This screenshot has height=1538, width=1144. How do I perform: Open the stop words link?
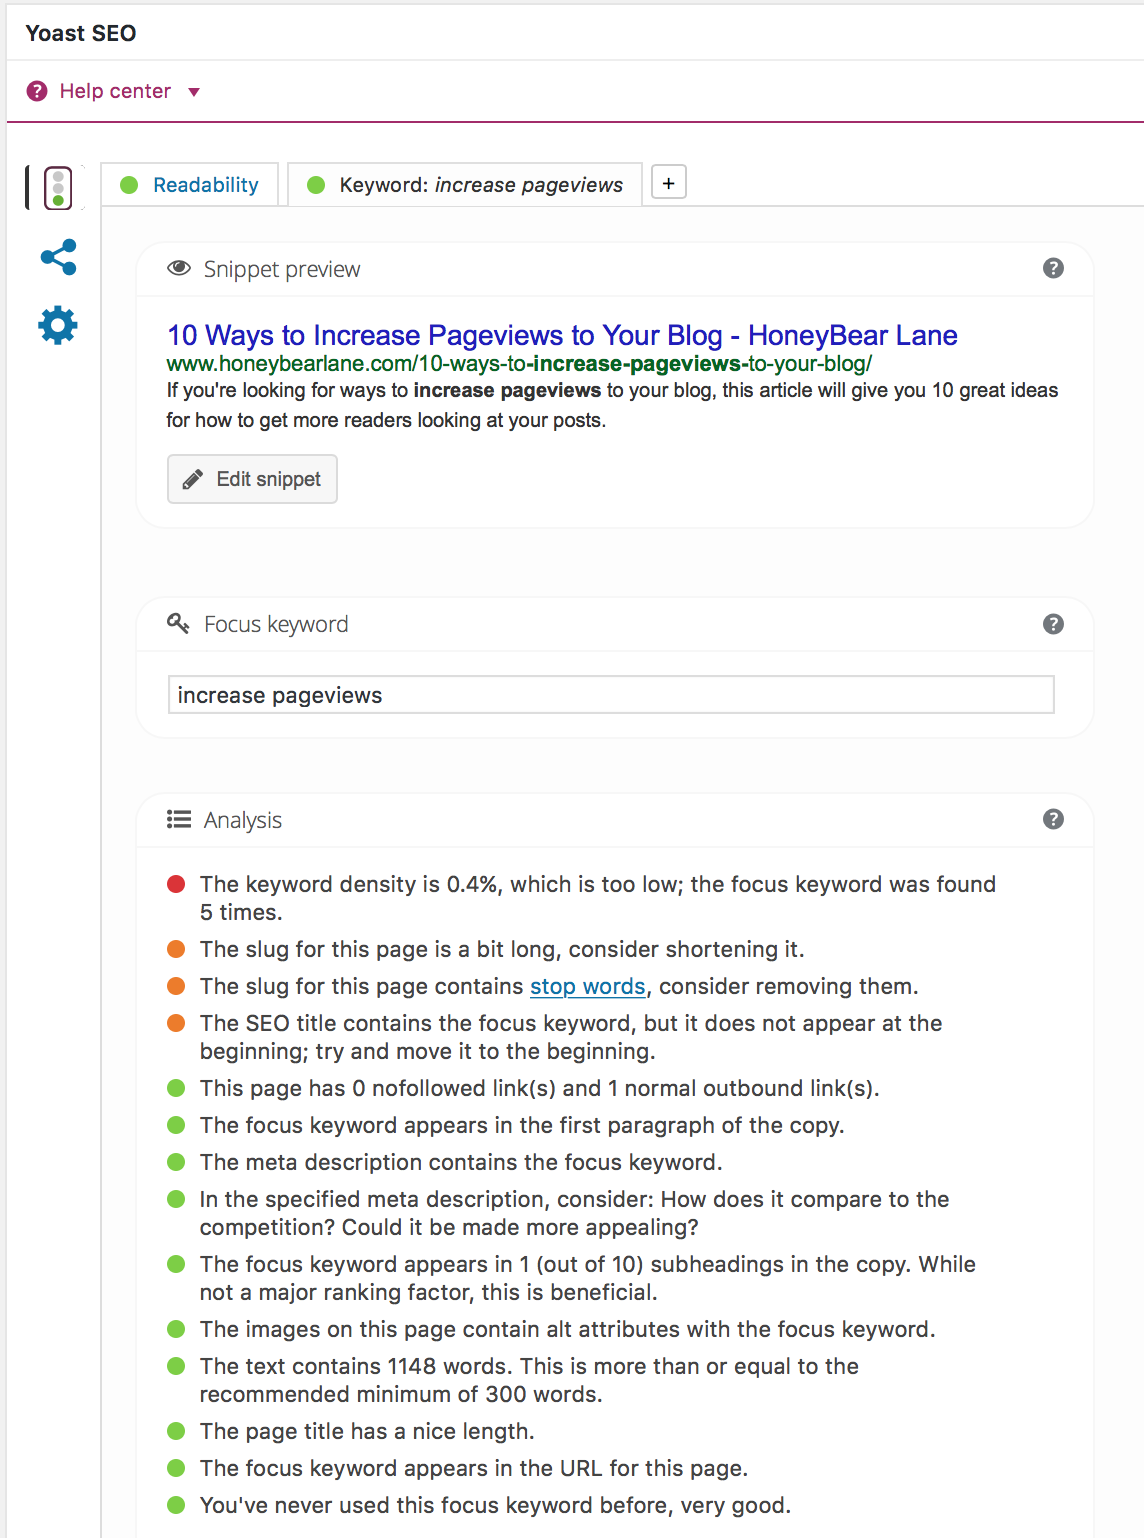588,986
